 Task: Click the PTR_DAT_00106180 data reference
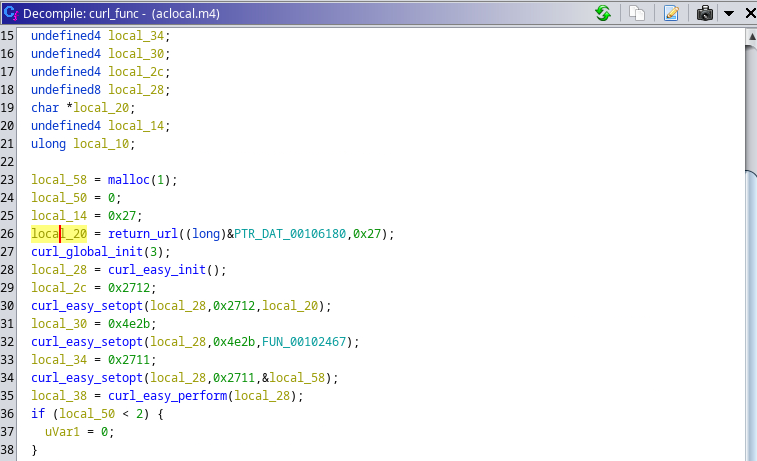pos(291,234)
